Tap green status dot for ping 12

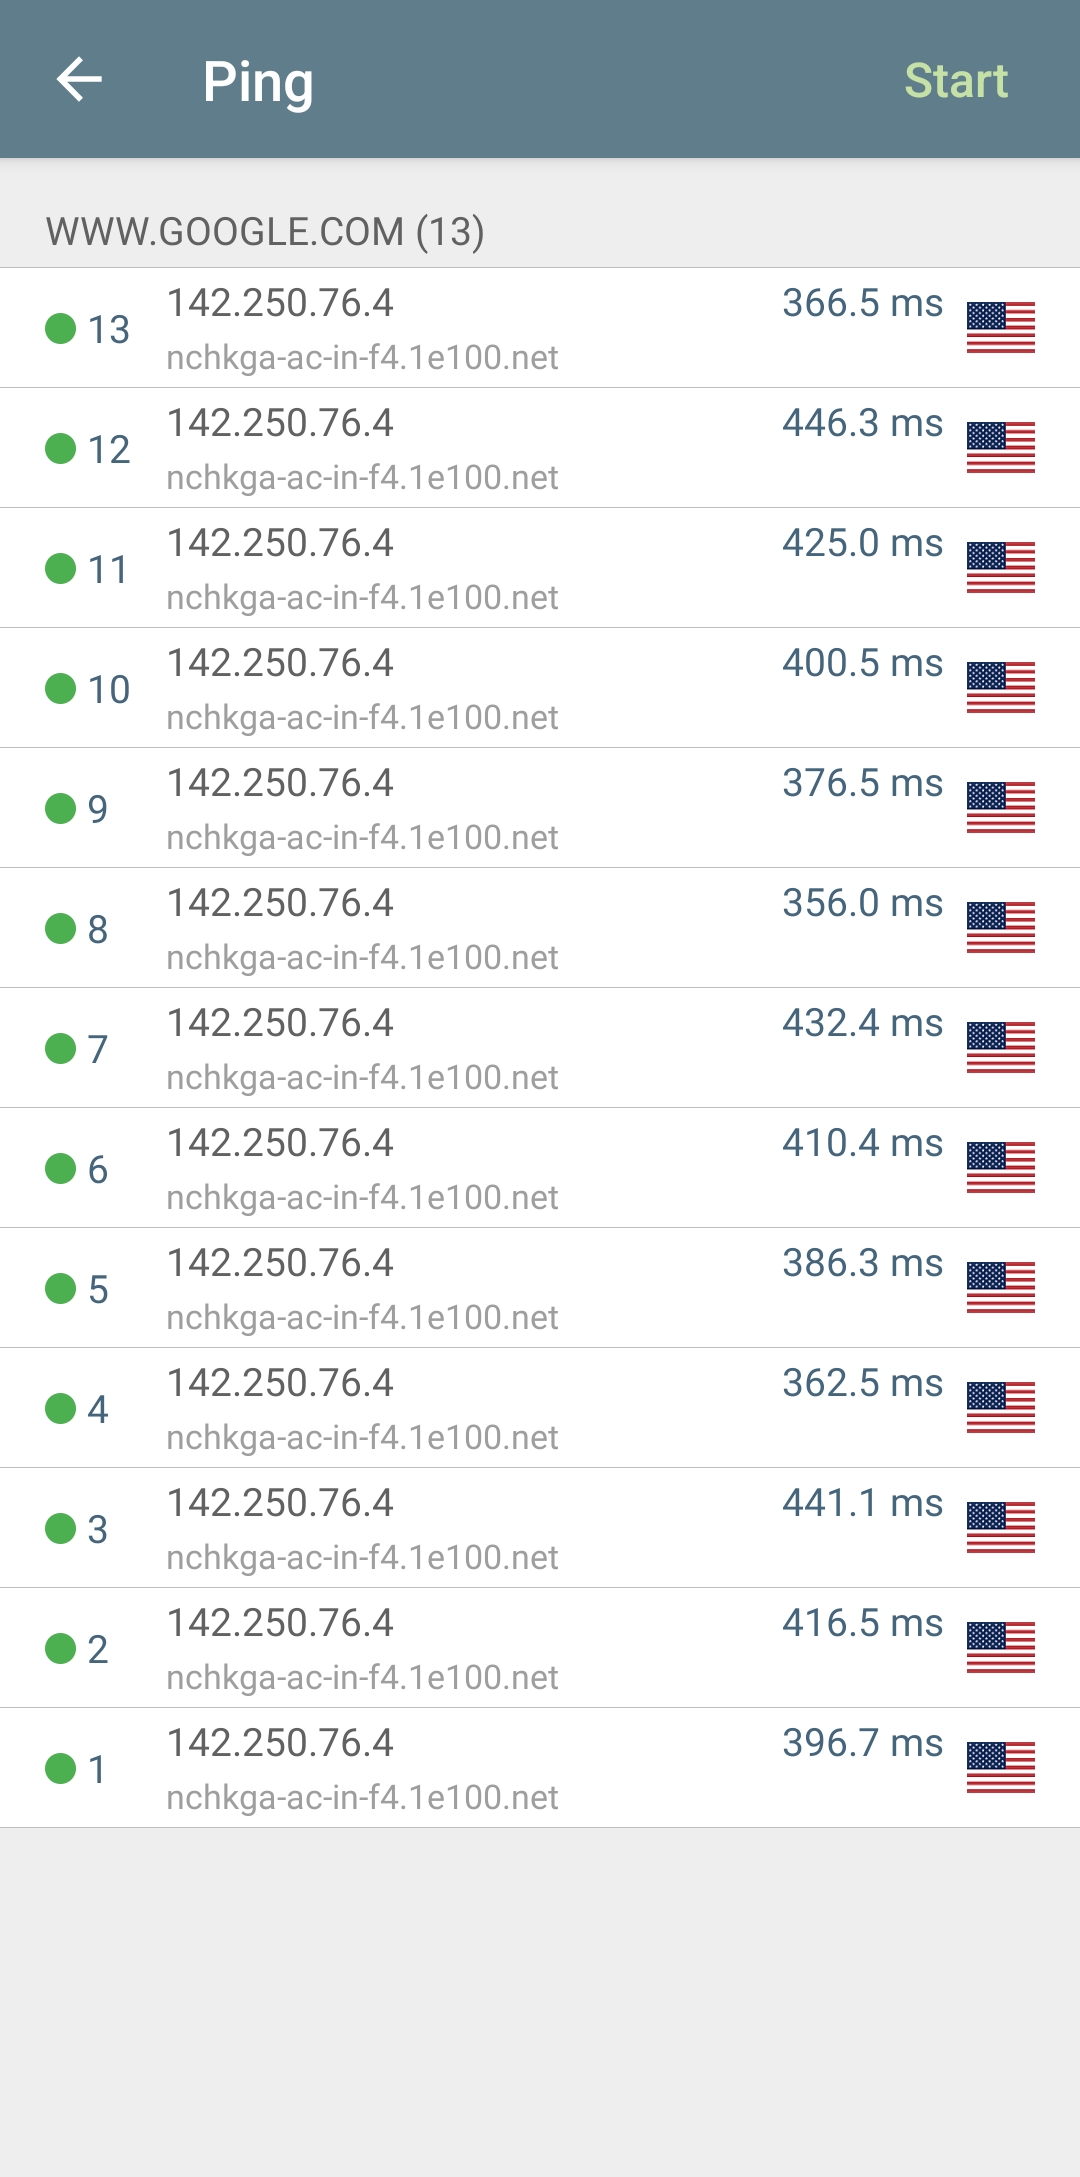[61, 448]
